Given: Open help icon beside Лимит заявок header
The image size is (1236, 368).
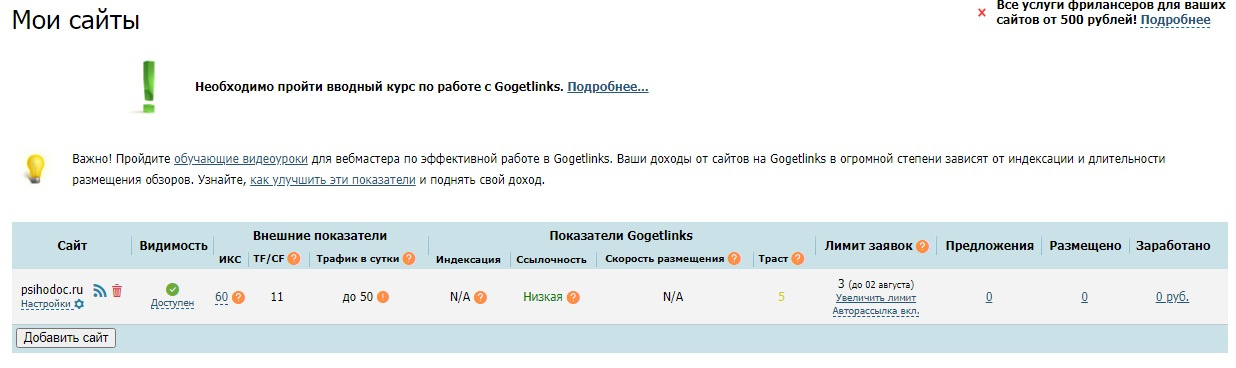Looking at the screenshot, I should point(922,246).
